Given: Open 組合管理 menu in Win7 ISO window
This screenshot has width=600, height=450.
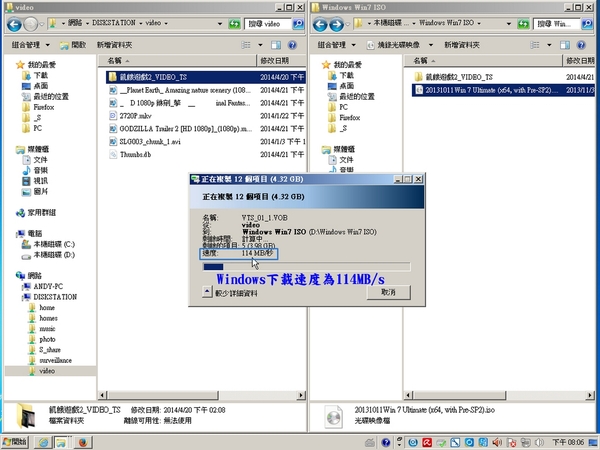Looking at the screenshot, I should pos(337,45).
